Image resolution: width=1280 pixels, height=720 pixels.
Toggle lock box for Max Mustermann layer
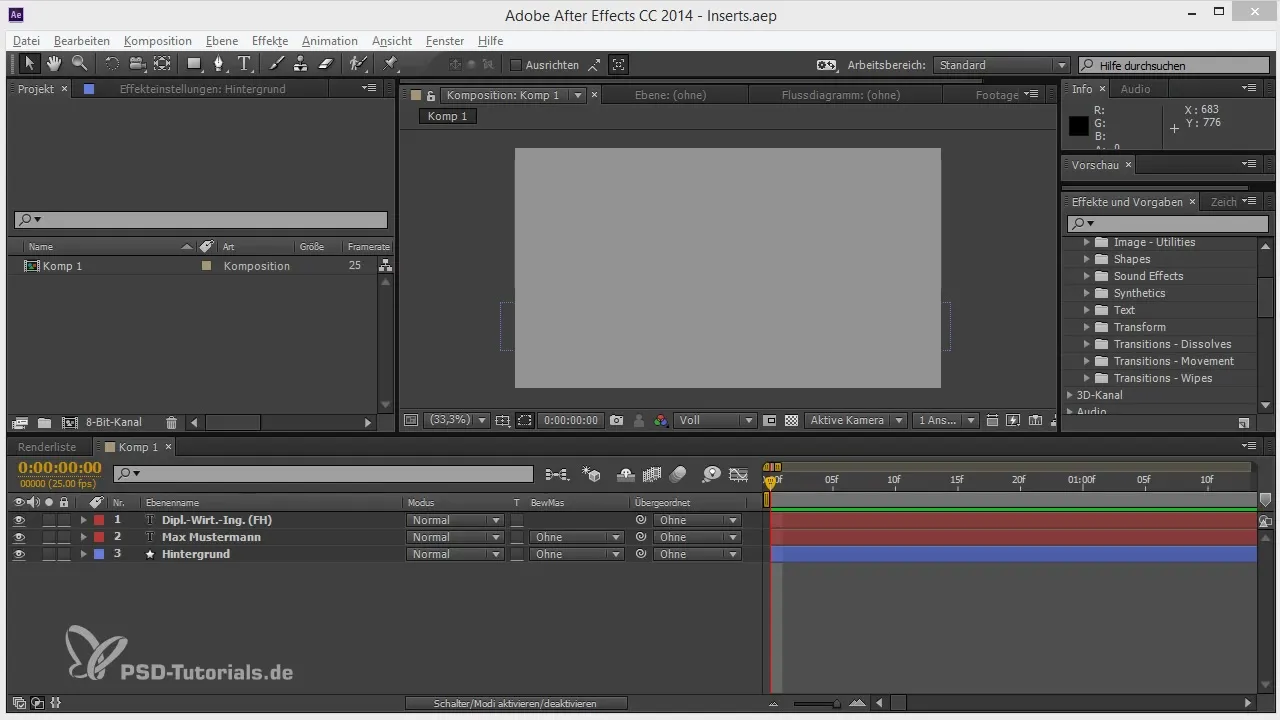tap(64, 537)
